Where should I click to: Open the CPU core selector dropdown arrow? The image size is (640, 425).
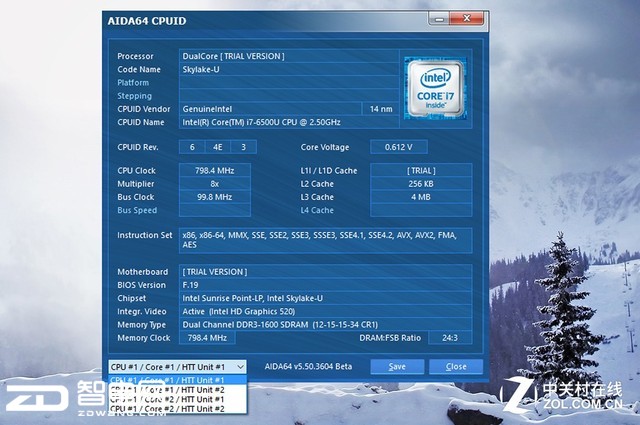pyautogui.click(x=240, y=367)
